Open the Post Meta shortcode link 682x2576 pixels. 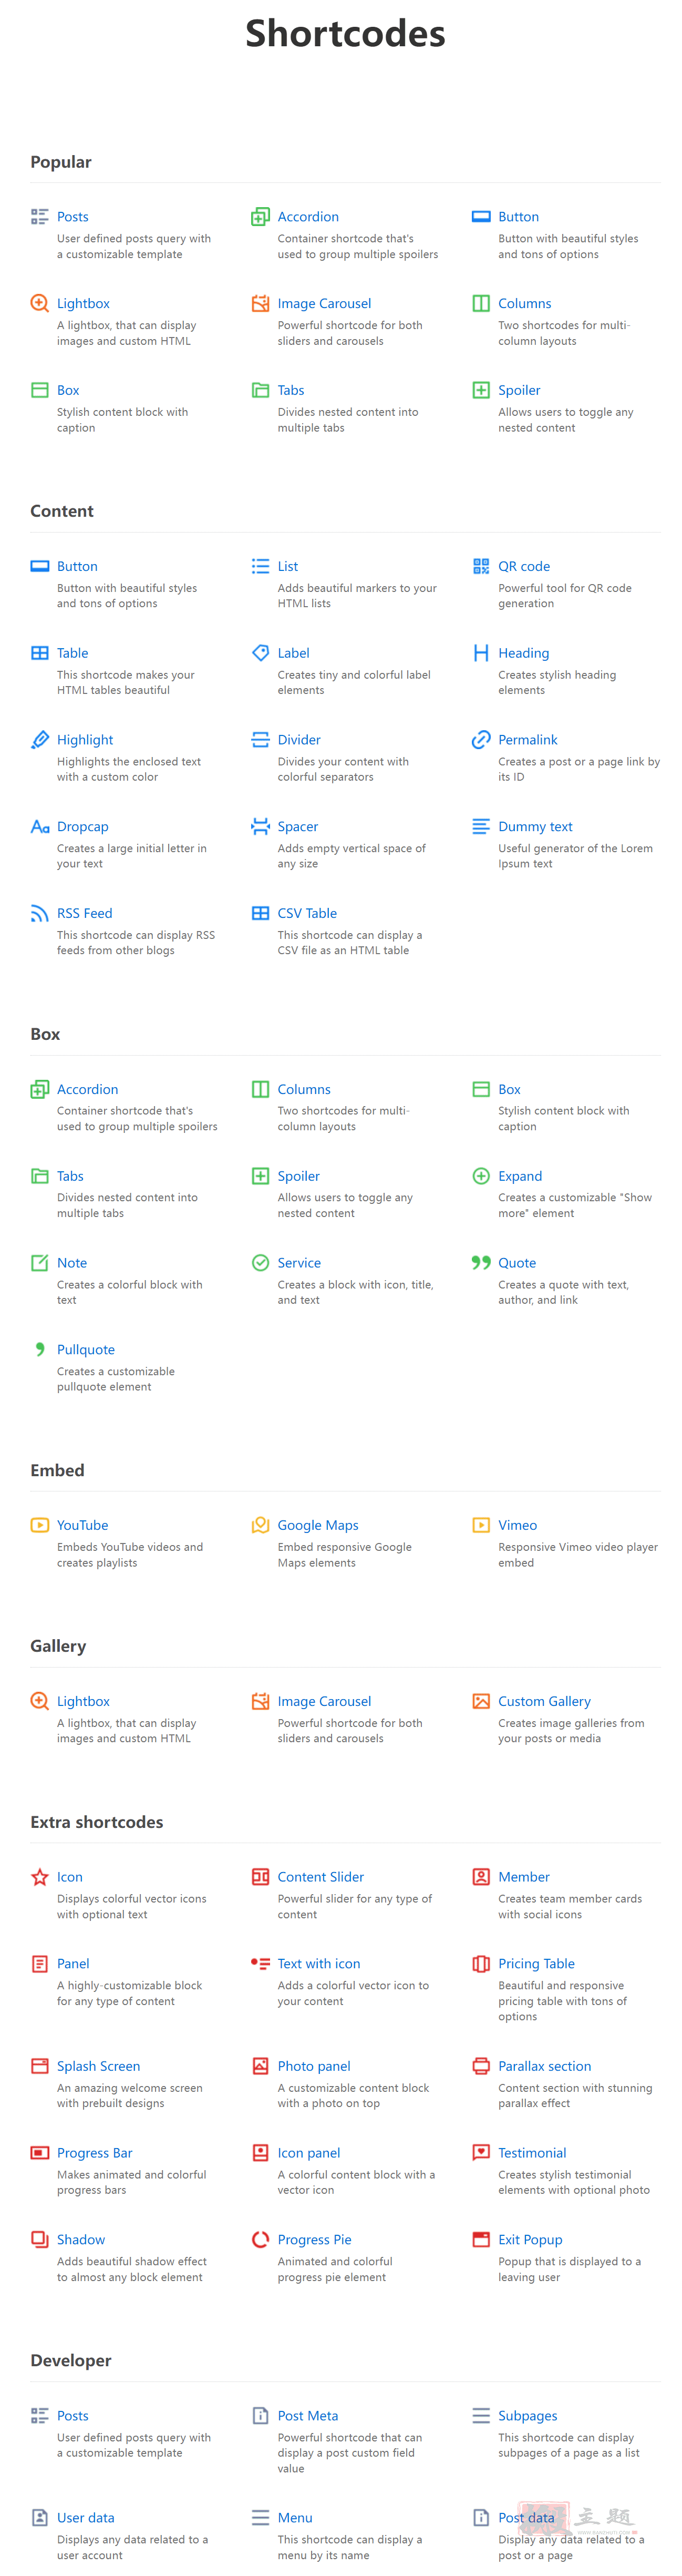pos(307,2415)
